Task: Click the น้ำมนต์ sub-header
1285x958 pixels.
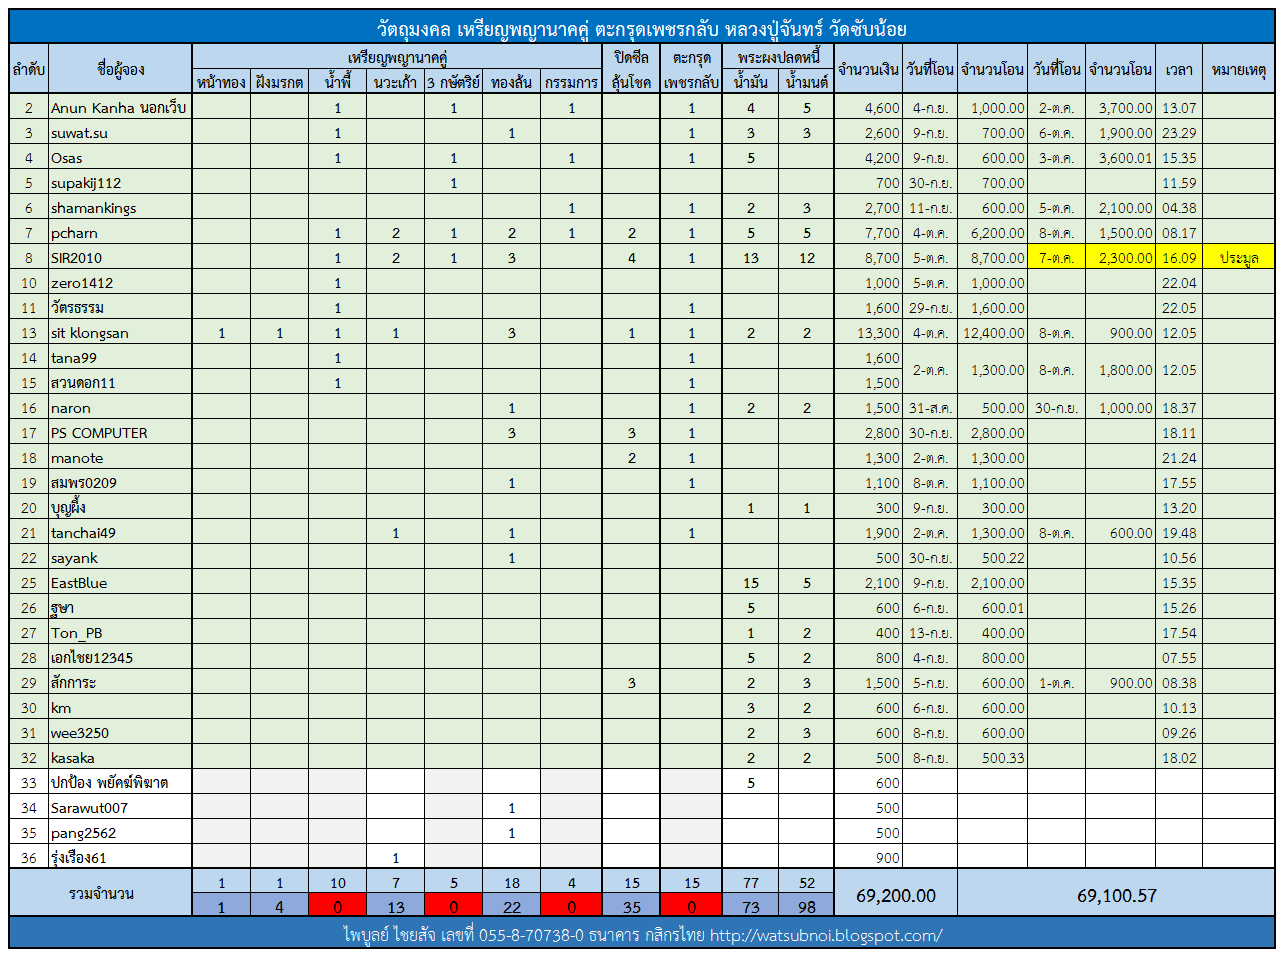Action: point(806,82)
